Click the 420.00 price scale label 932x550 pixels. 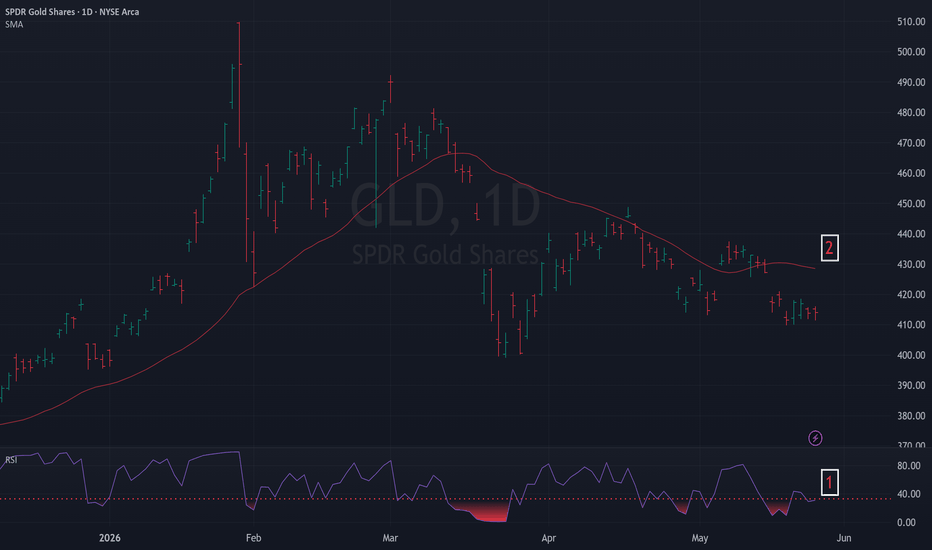coord(911,294)
